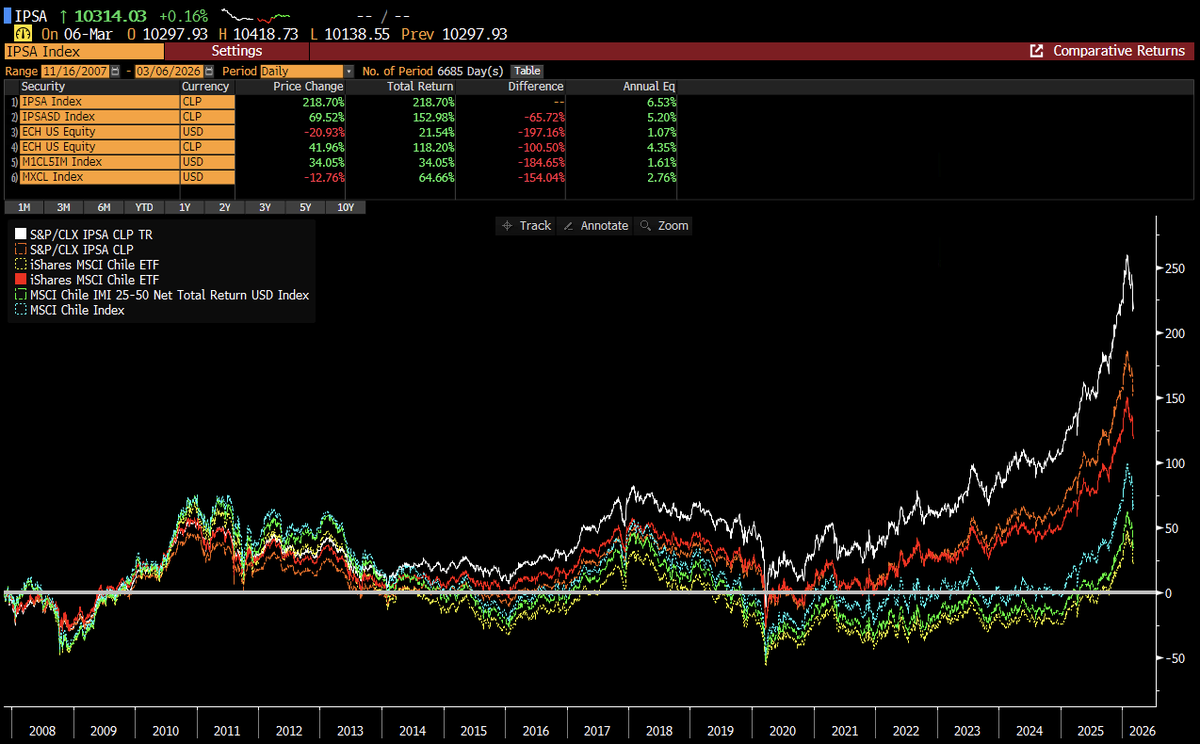Image resolution: width=1200 pixels, height=744 pixels.
Task: Select the 3Y range tab
Action: (x=265, y=208)
